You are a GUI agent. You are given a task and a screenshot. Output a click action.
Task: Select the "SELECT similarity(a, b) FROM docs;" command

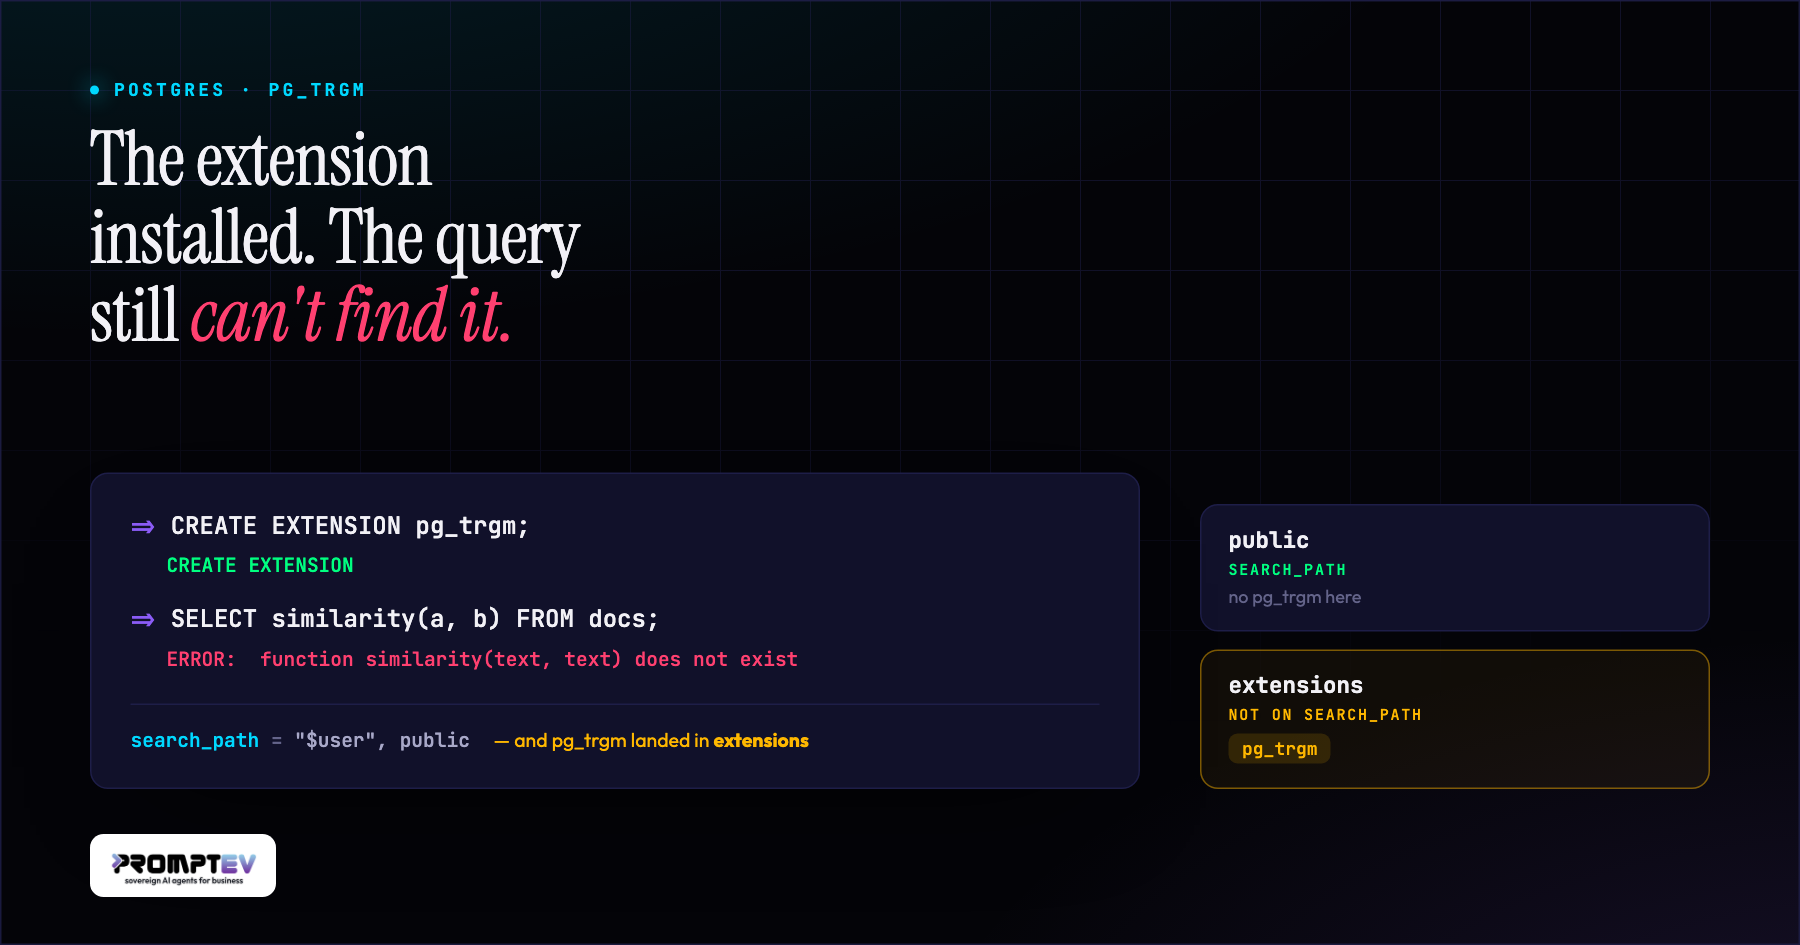[x=415, y=619]
